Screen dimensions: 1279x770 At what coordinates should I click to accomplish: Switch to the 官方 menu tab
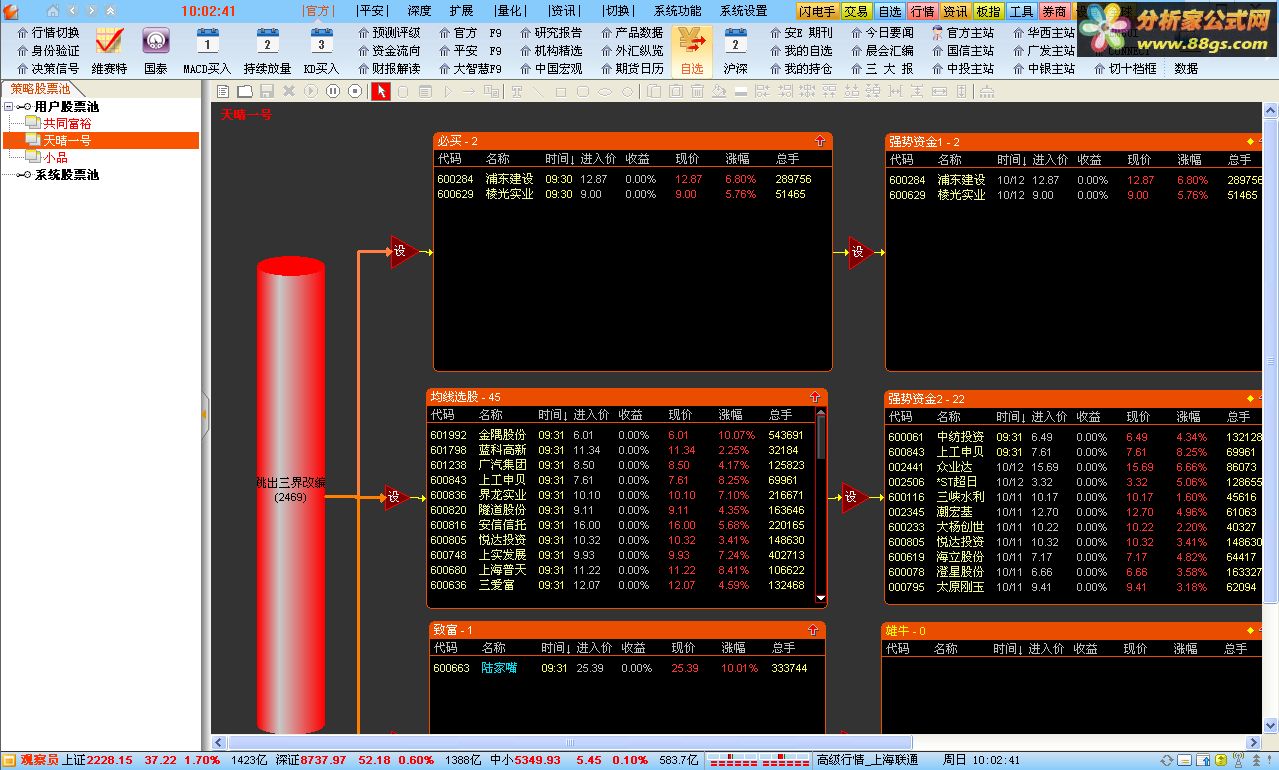pos(317,11)
